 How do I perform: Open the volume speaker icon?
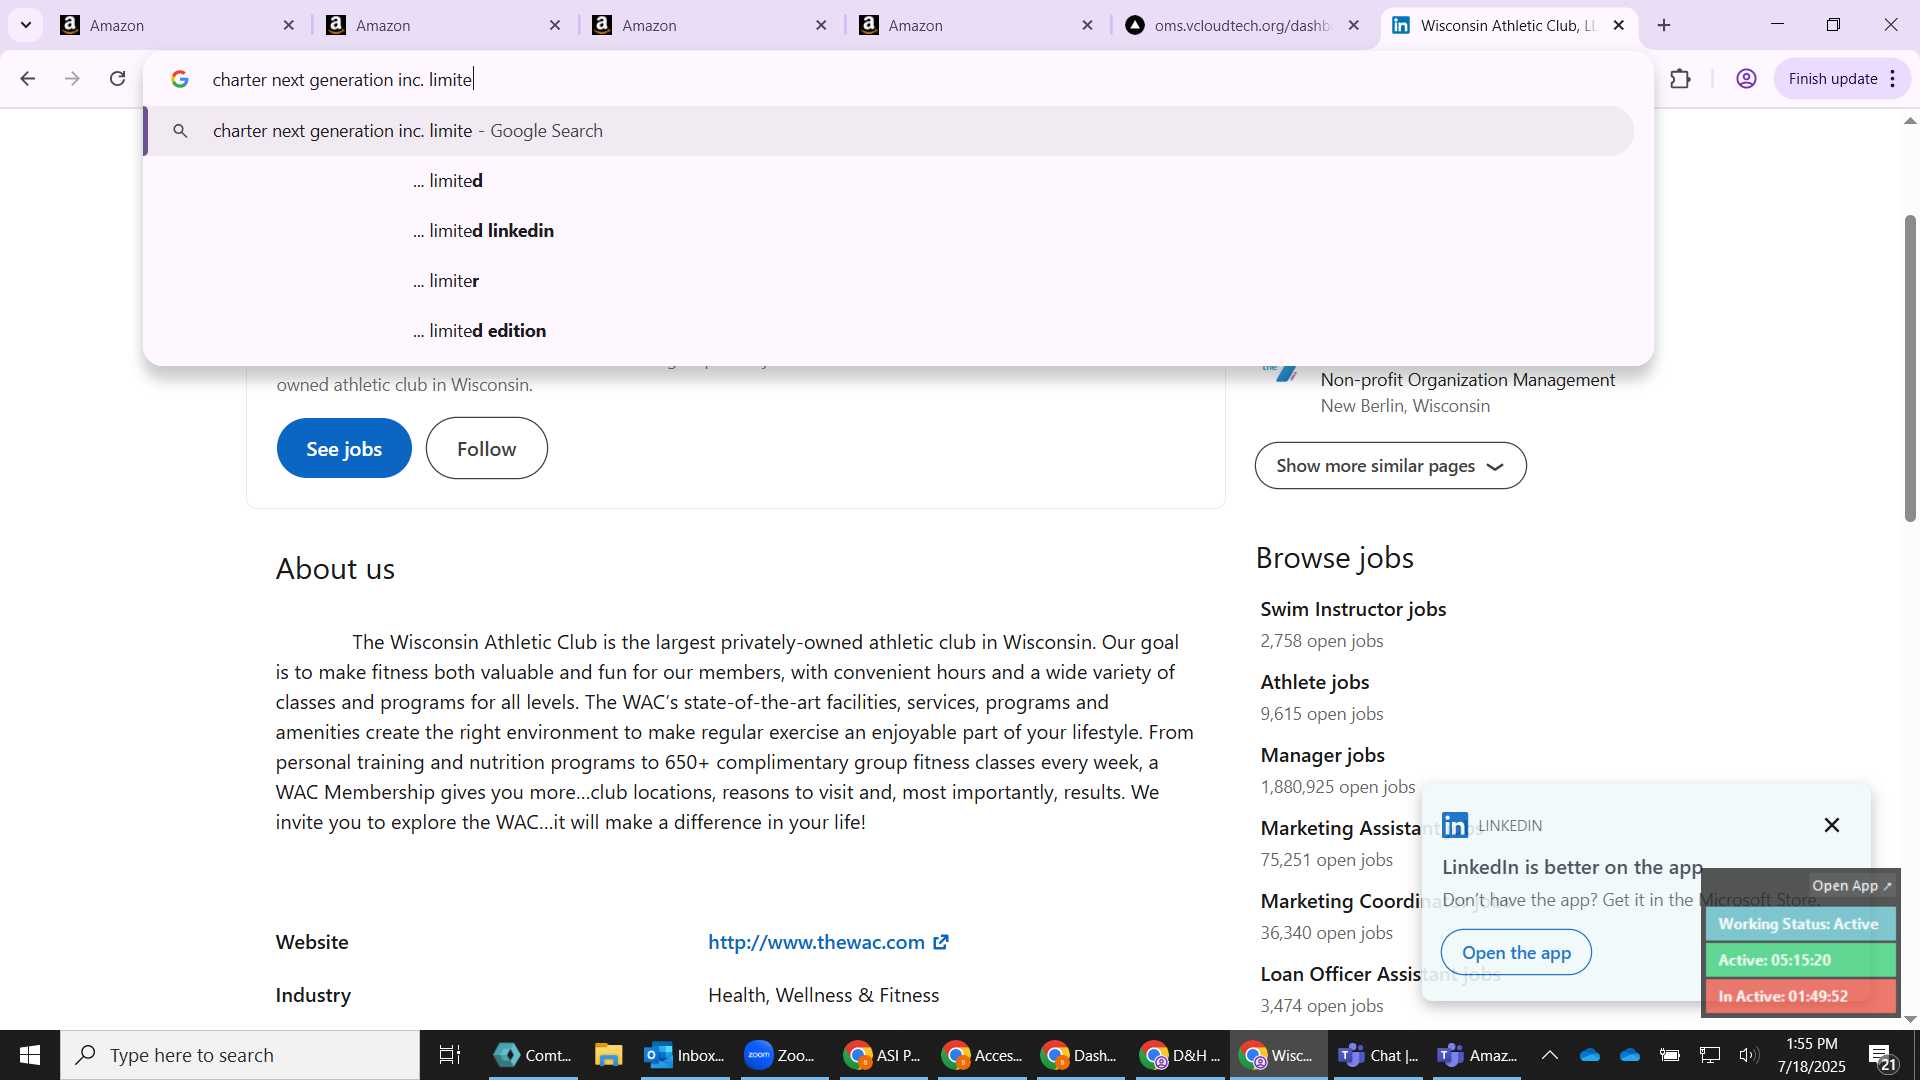click(1748, 1055)
